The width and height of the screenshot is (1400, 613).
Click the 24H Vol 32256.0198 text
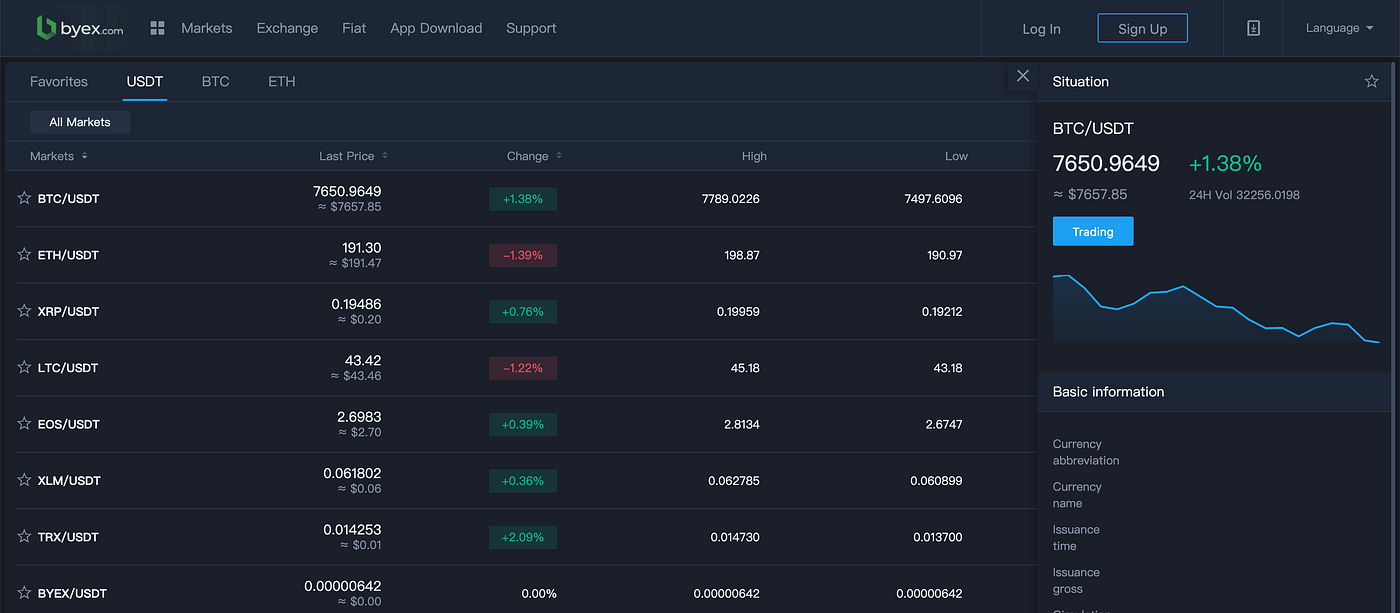1244,195
